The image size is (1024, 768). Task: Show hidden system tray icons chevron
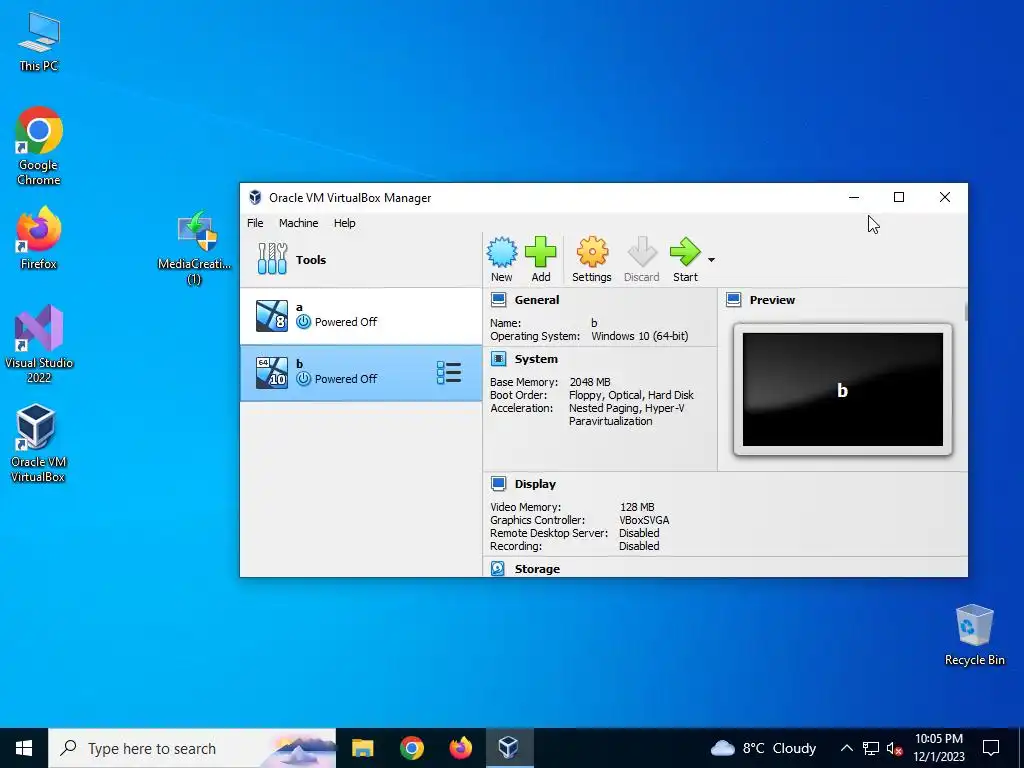click(x=846, y=748)
